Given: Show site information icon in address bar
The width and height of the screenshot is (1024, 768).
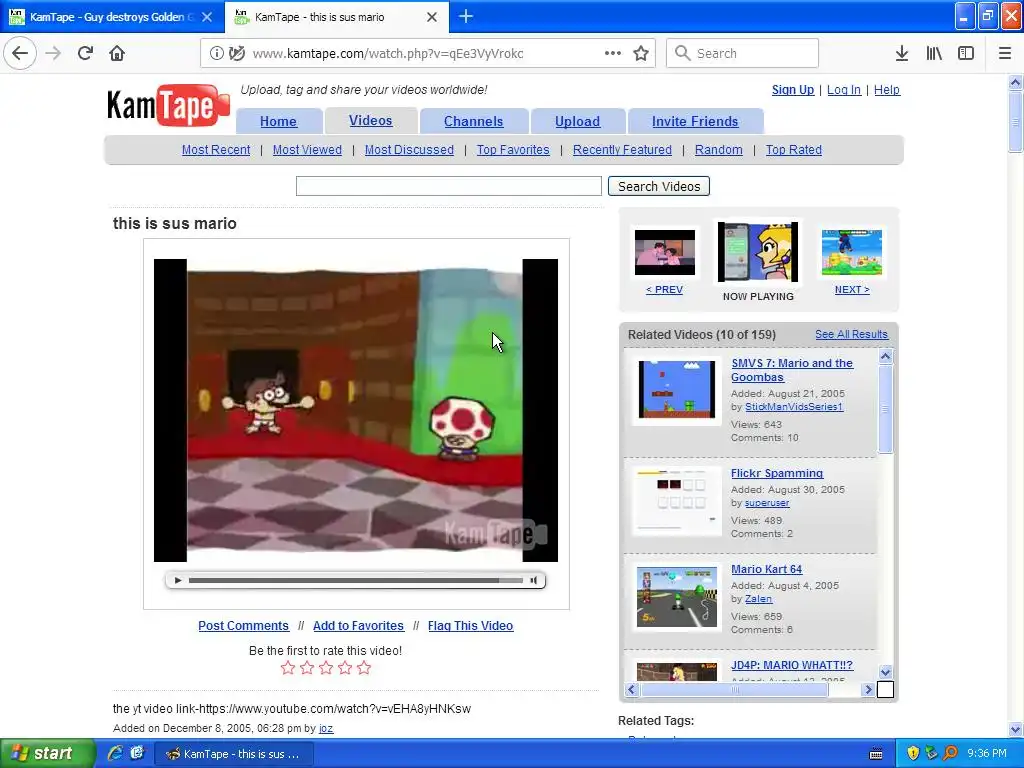Looking at the screenshot, I should pos(217,54).
